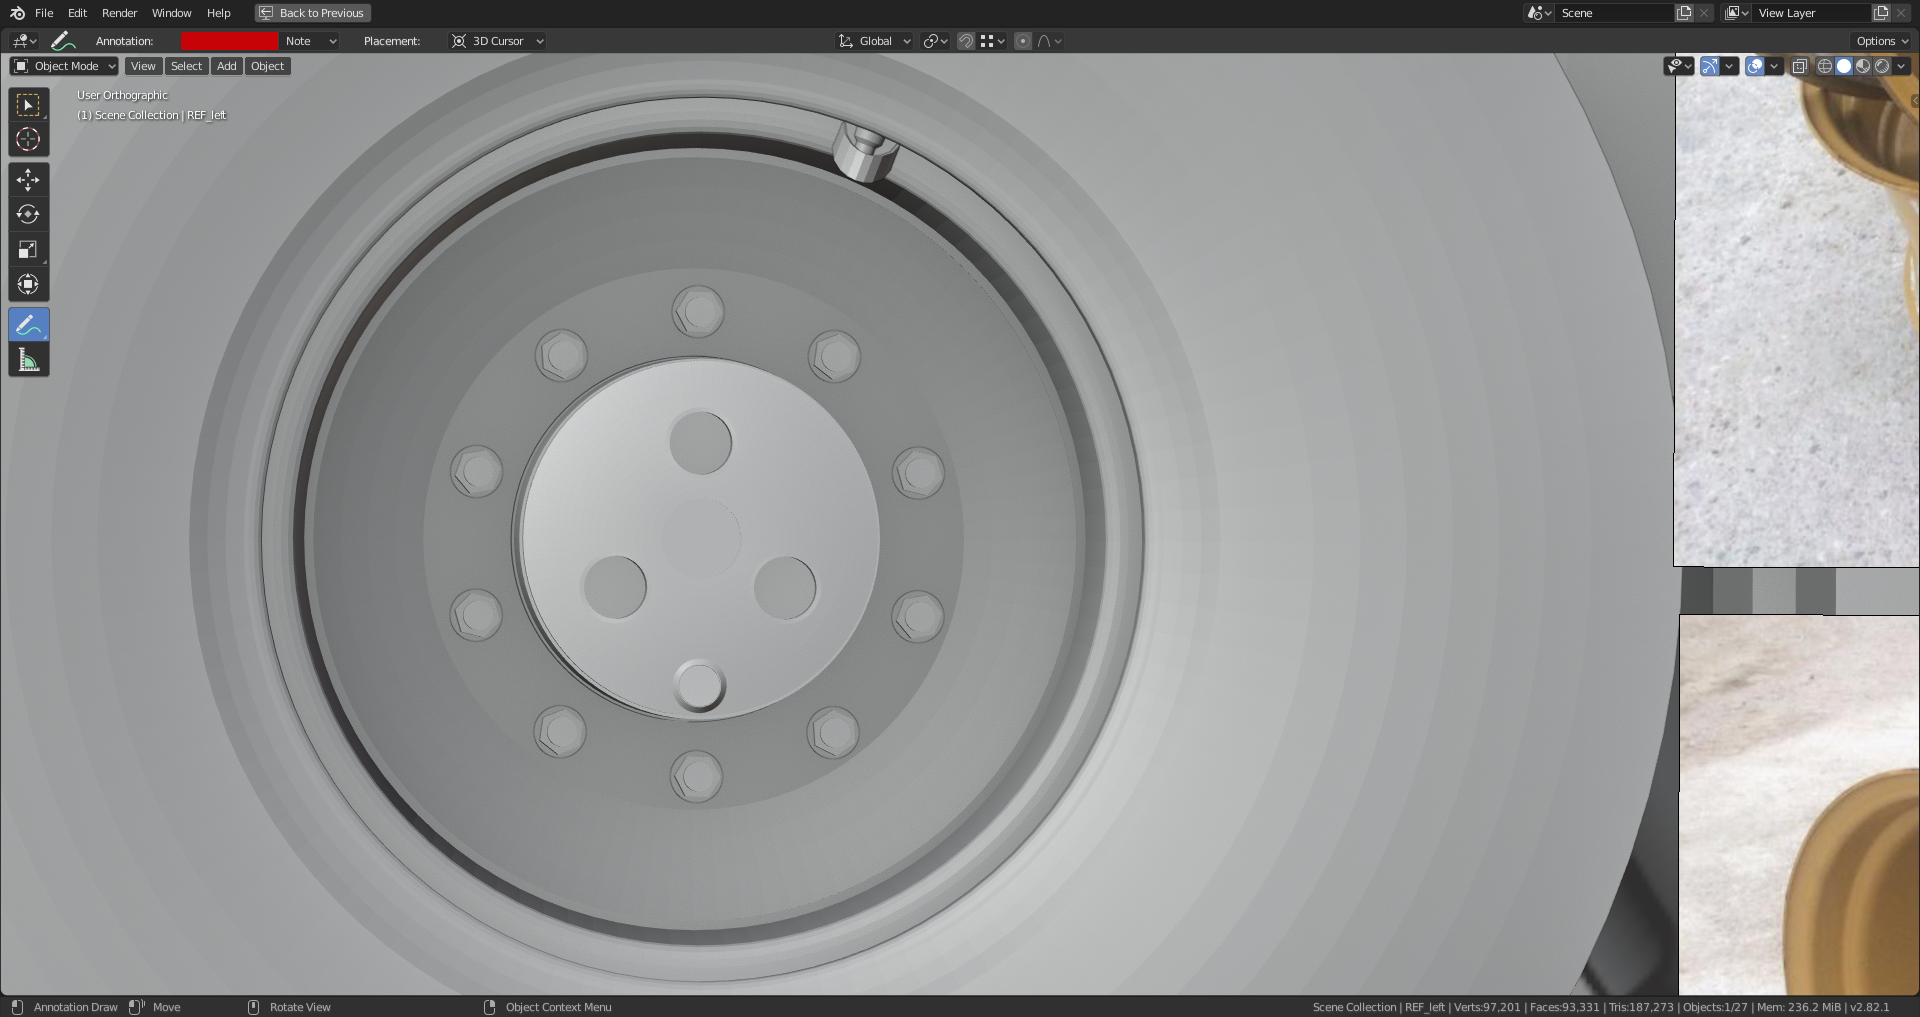1920x1017 pixels.
Task: Expand the gizmo options dropdown
Action: 1729,66
